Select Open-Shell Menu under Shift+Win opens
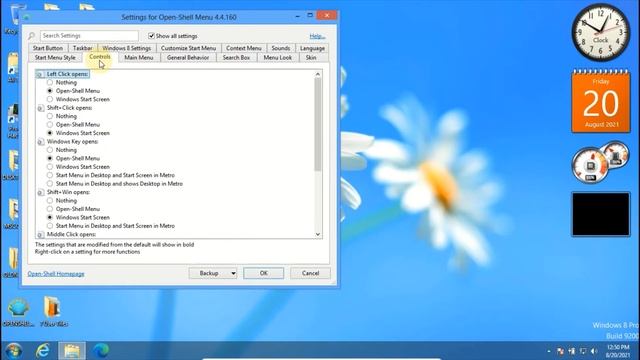The image size is (640, 360). (50, 209)
